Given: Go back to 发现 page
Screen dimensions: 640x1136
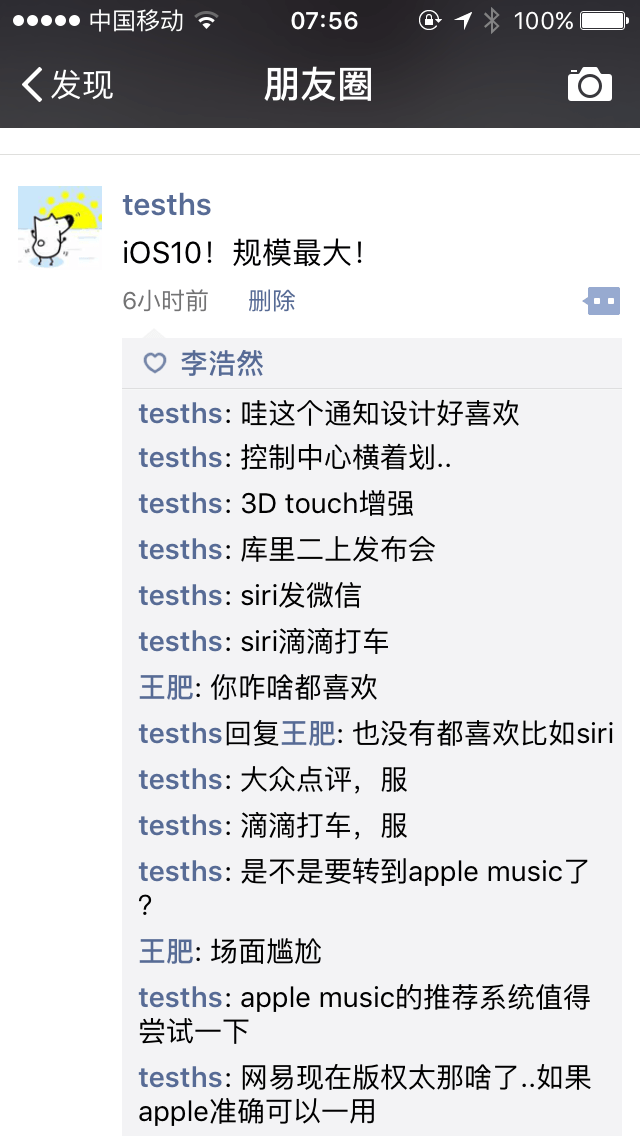Looking at the screenshot, I should point(67,85).
